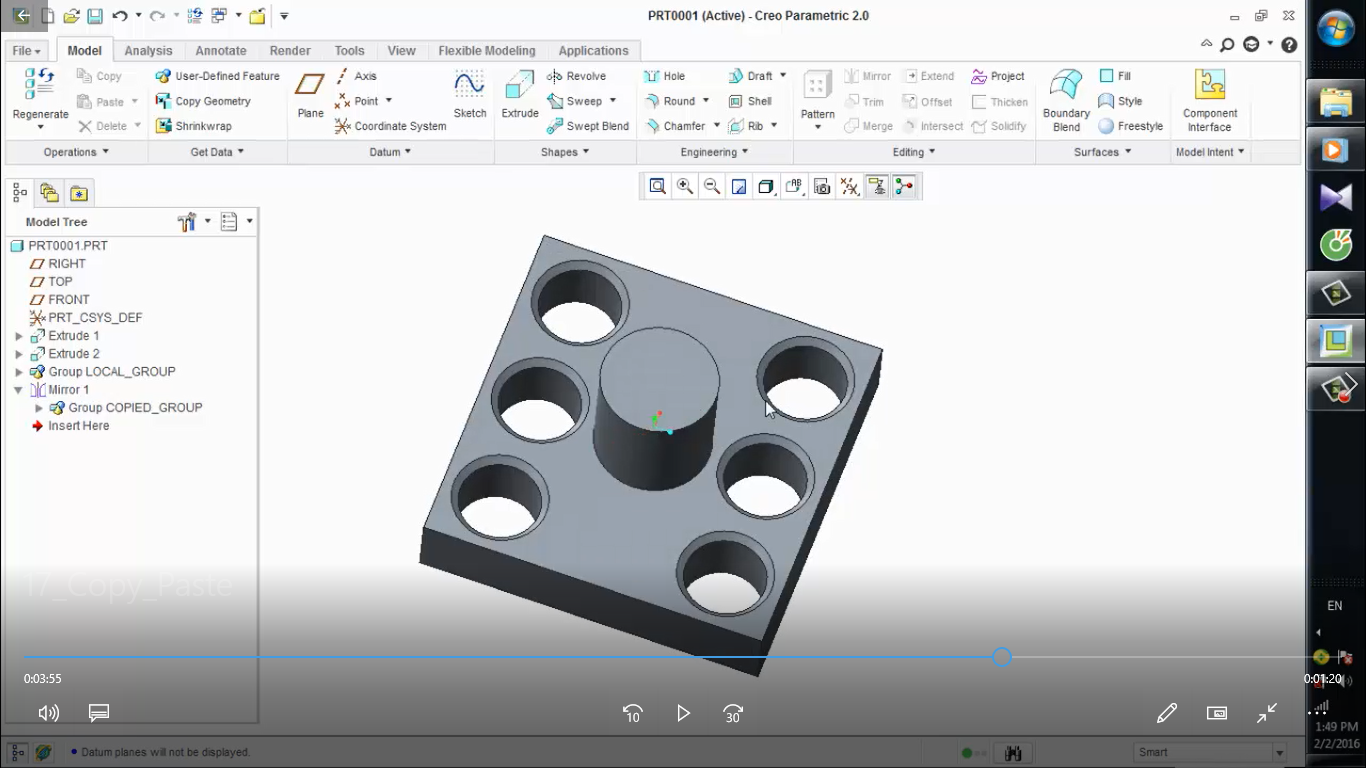Viewport: 1366px width, 768px height.
Task: Open the Smart selection filter dropdown
Action: tap(1278, 752)
